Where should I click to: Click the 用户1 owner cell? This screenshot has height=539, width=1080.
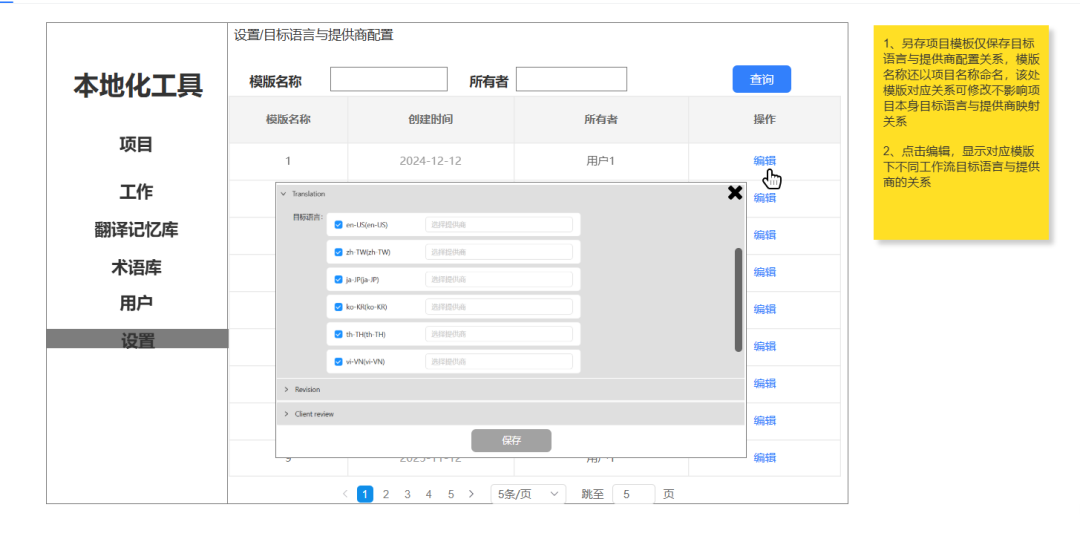pos(601,161)
